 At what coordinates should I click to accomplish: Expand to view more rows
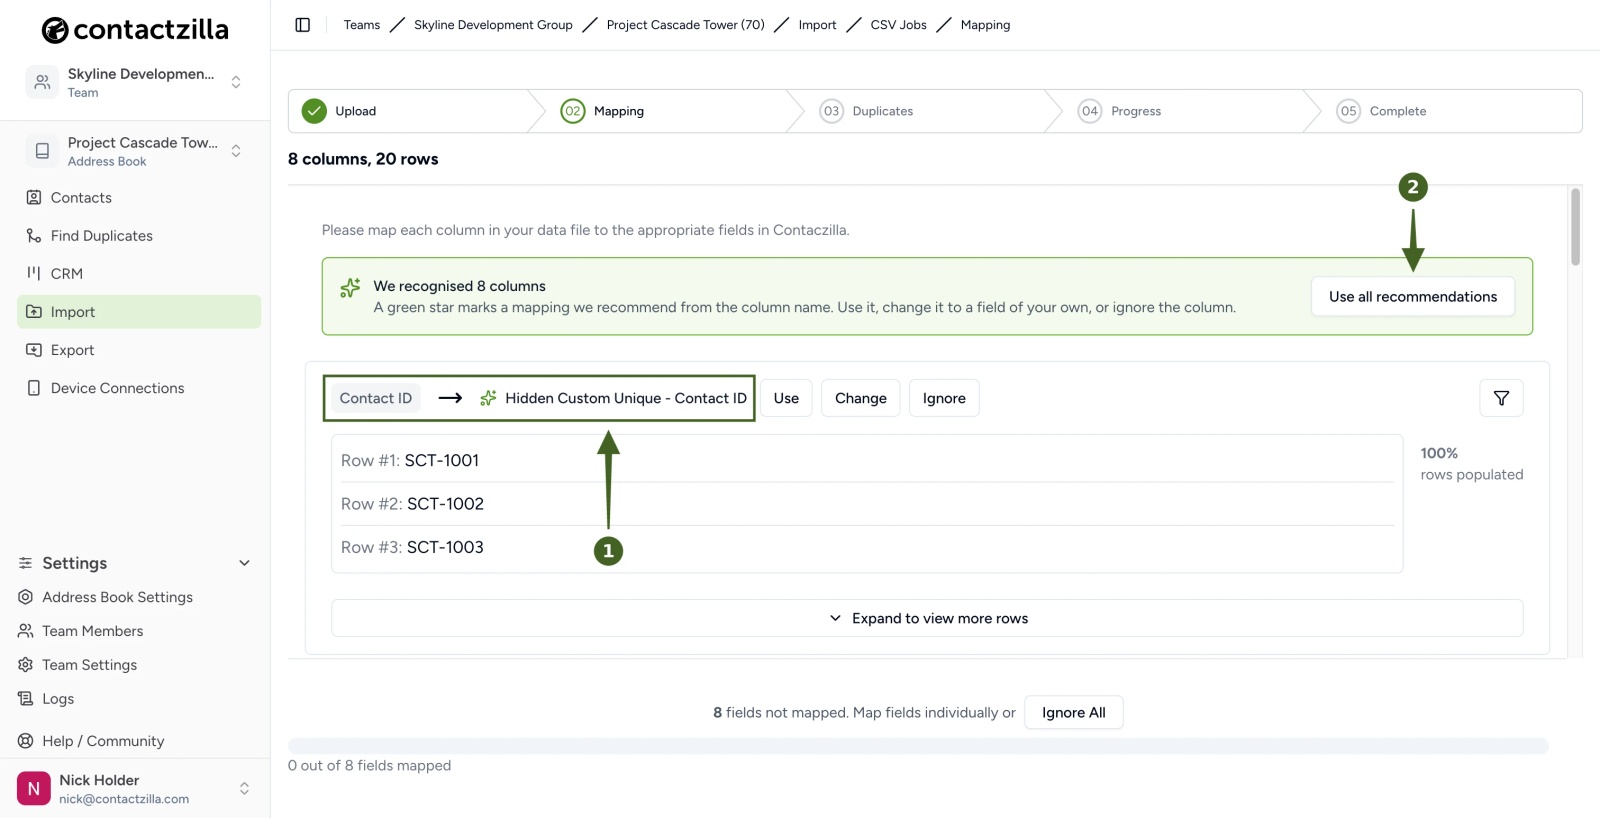click(927, 618)
